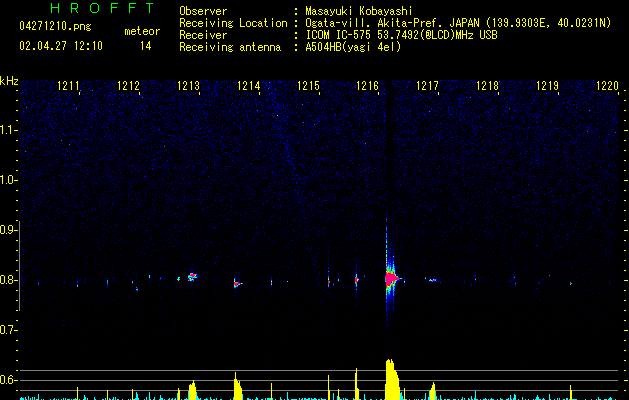Select the file name 04271210.png
The image size is (629, 400).
(x=55, y=27)
